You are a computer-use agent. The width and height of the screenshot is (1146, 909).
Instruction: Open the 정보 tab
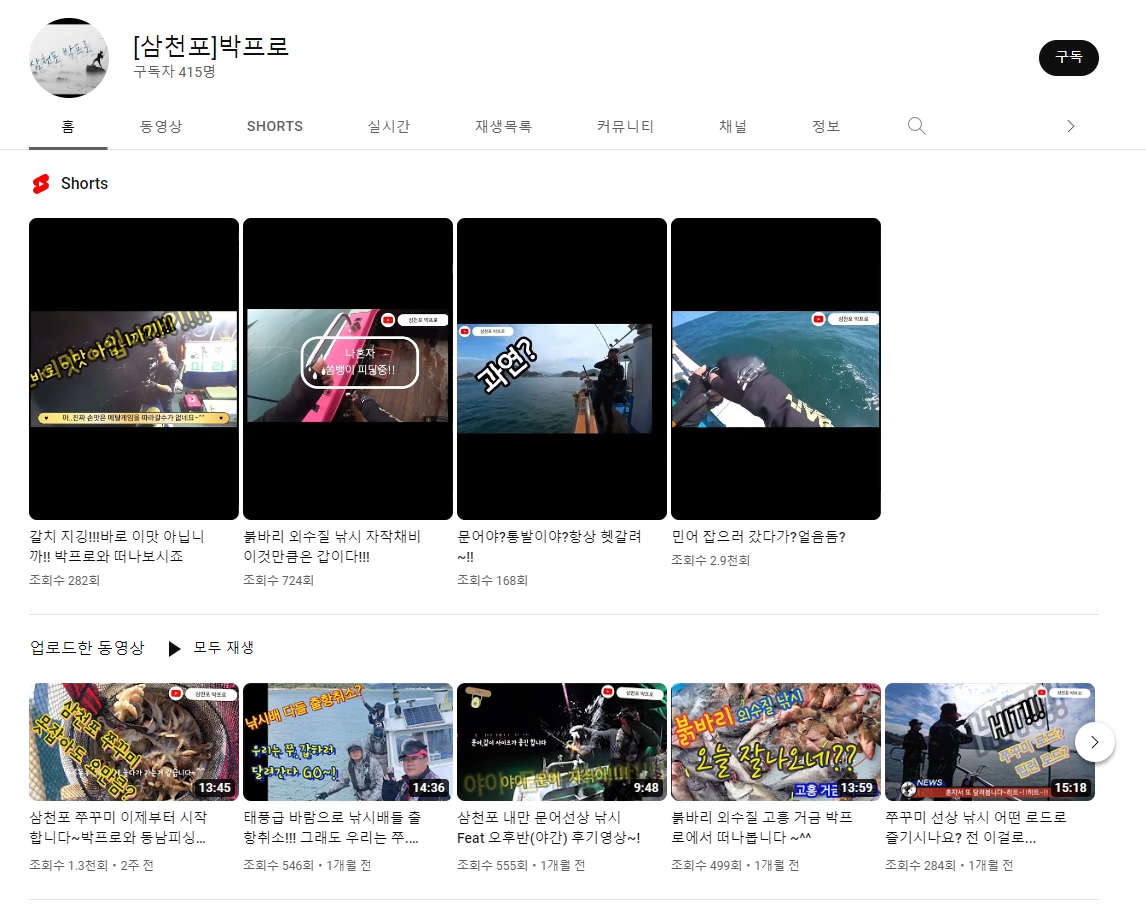pyautogui.click(x=826, y=126)
